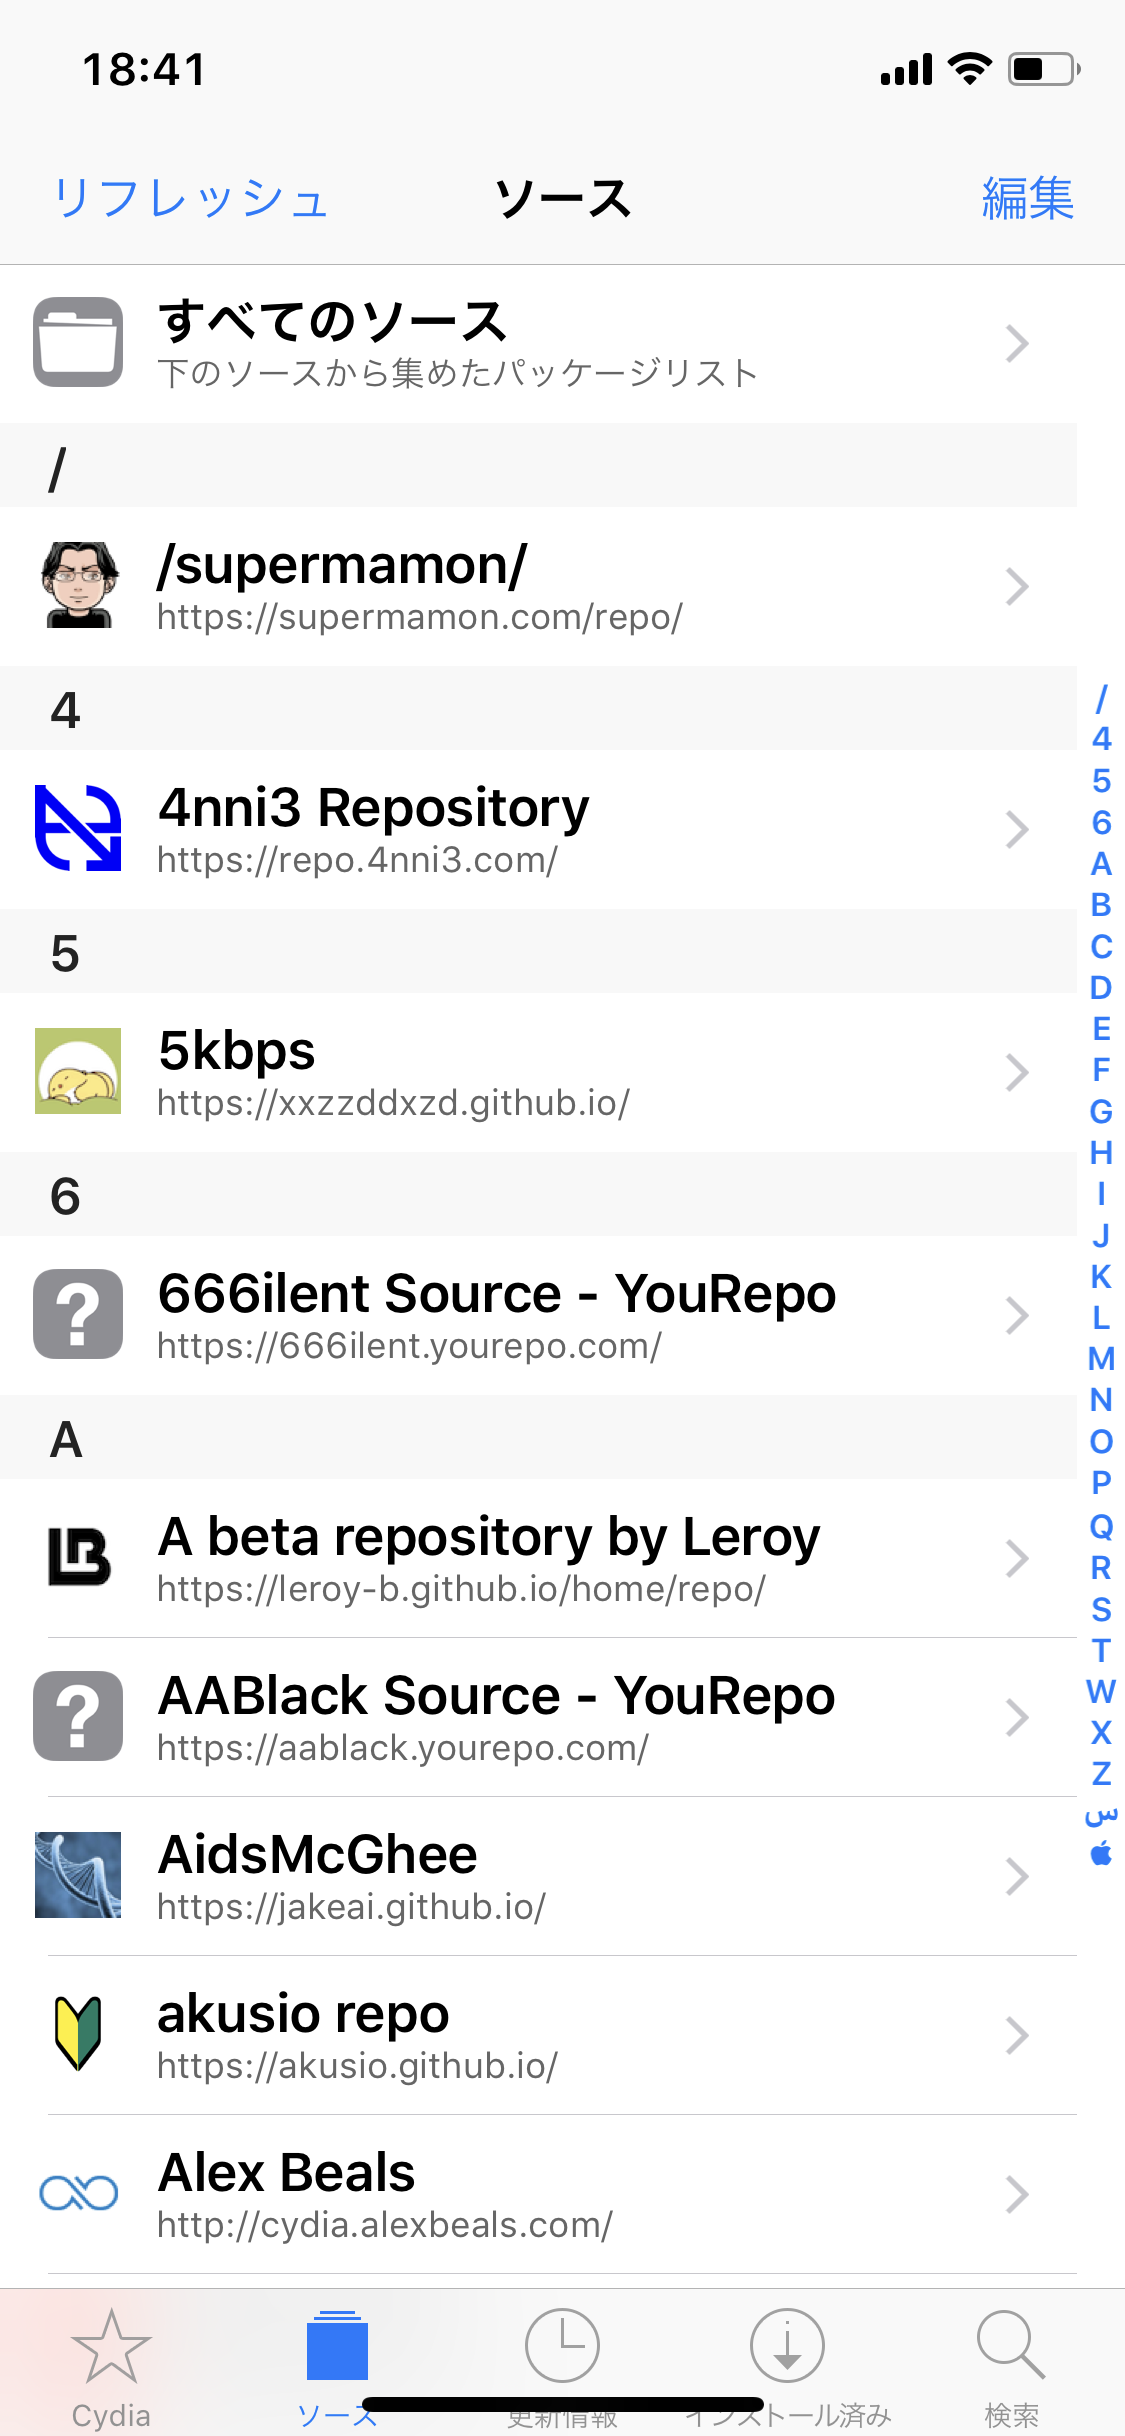1125x2436 pixels.
Task: Open the installed packages download tab
Action: 787,2366
